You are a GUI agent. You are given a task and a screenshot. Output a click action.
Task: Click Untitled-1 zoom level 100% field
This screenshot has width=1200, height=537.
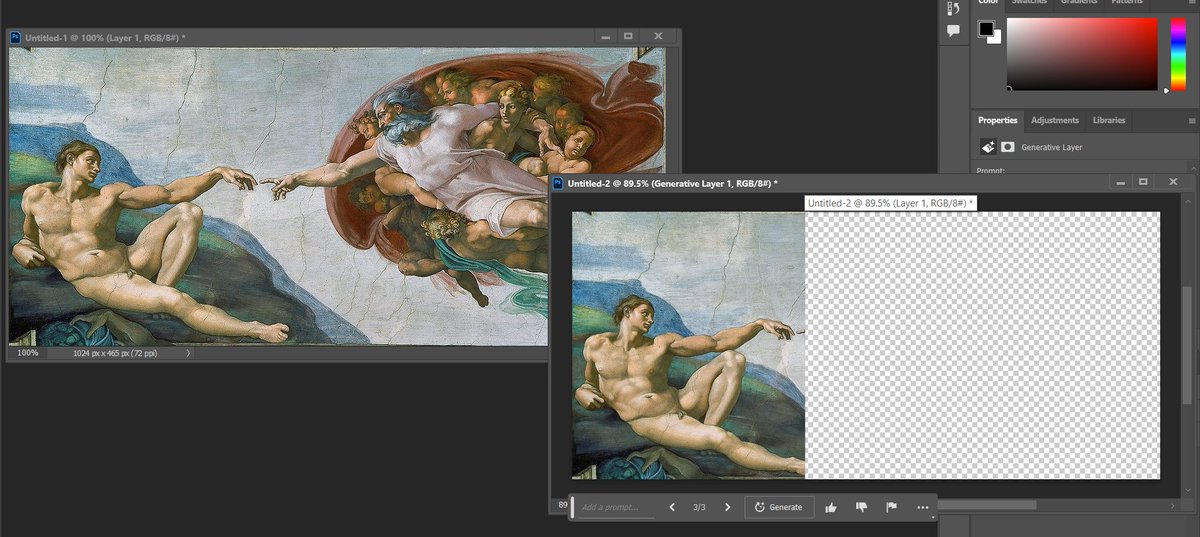tap(28, 353)
